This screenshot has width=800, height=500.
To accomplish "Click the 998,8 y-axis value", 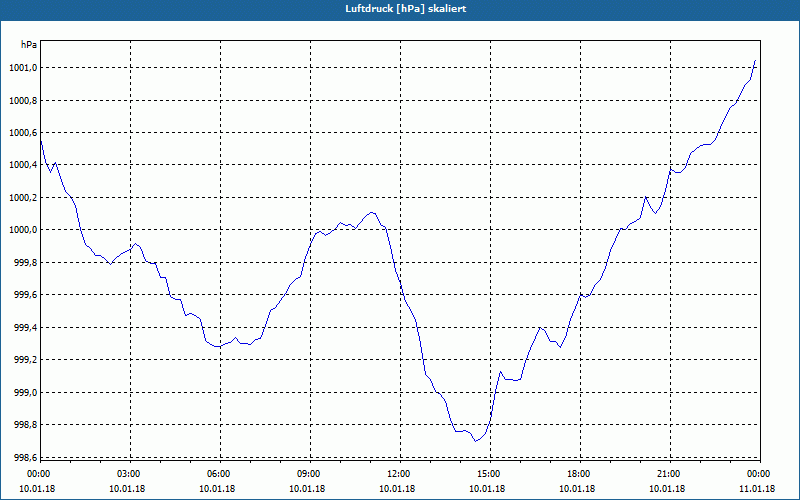I will [x=26, y=425].
